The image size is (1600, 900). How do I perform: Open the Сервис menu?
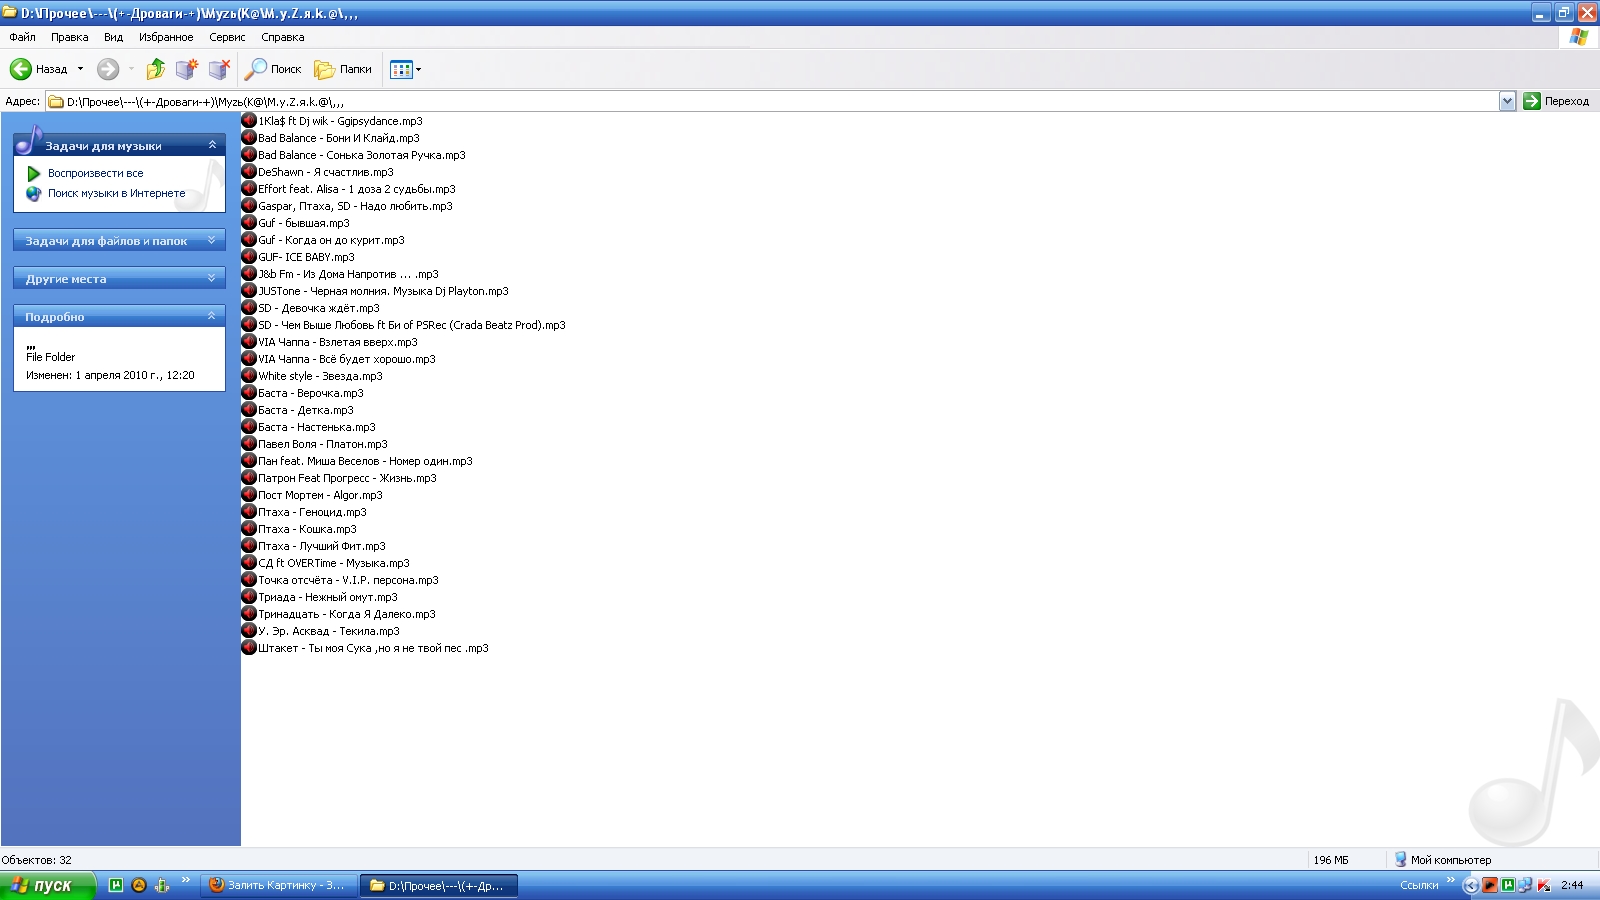(x=227, y=37)
